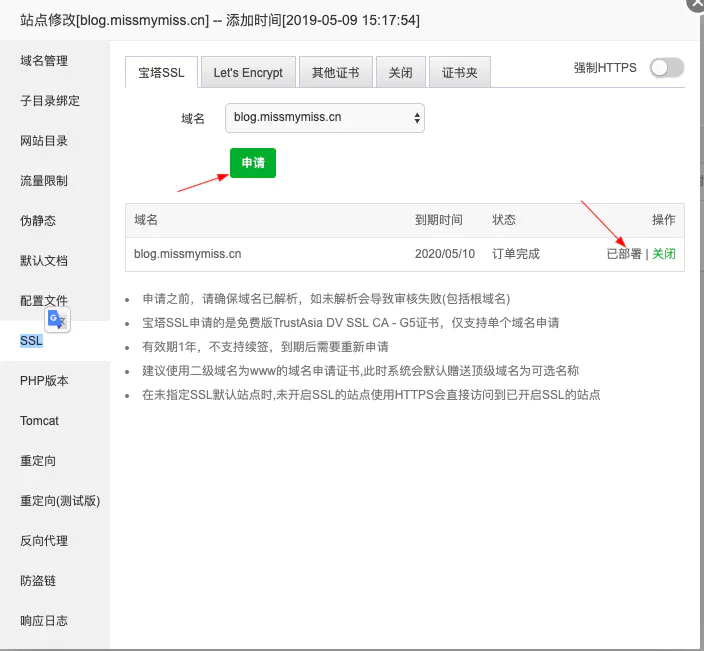Click the green 关闭 link in 操作 column

(x=664, y=254)
